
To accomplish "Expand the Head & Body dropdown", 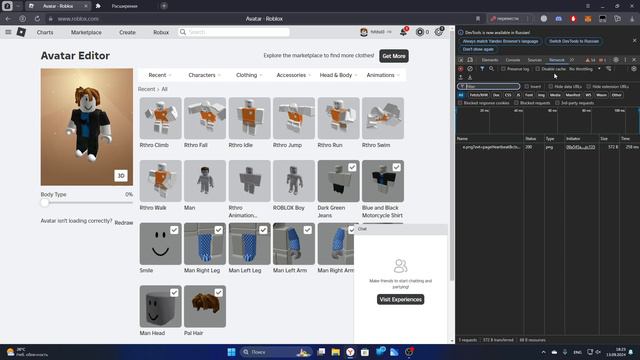I will point(338,75).
